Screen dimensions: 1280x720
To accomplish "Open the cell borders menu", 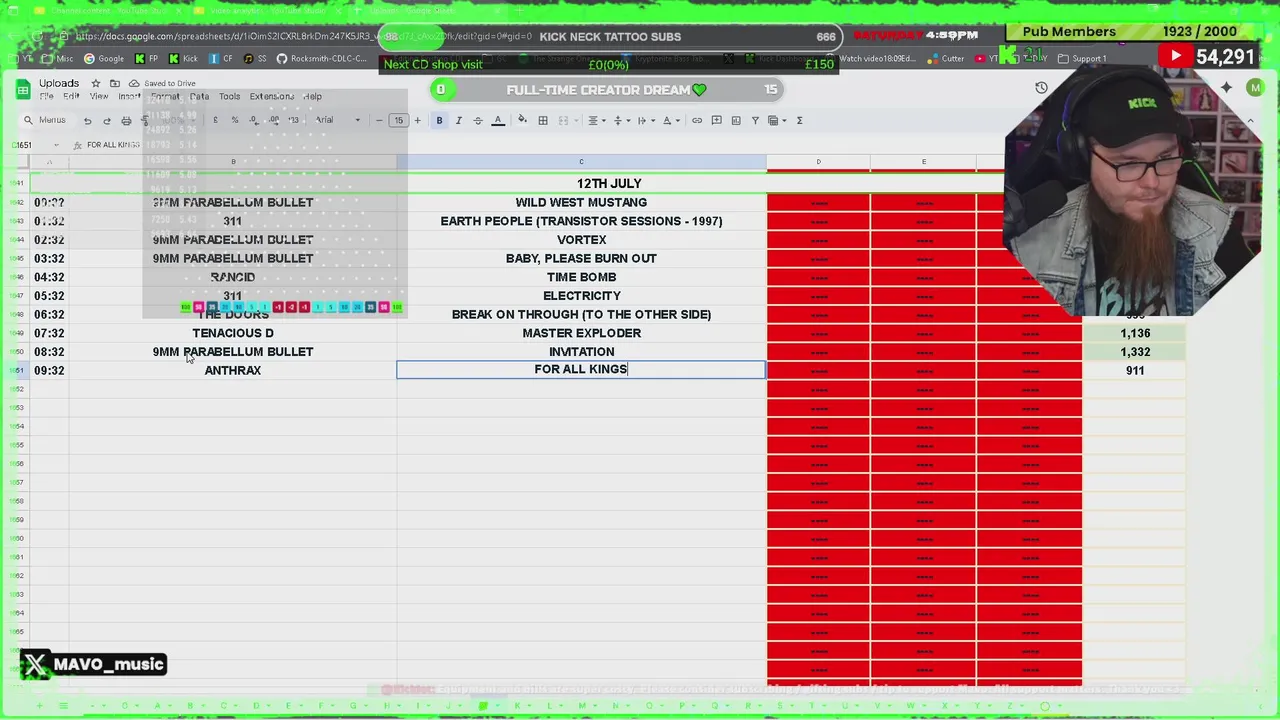I will click(543, 120).
